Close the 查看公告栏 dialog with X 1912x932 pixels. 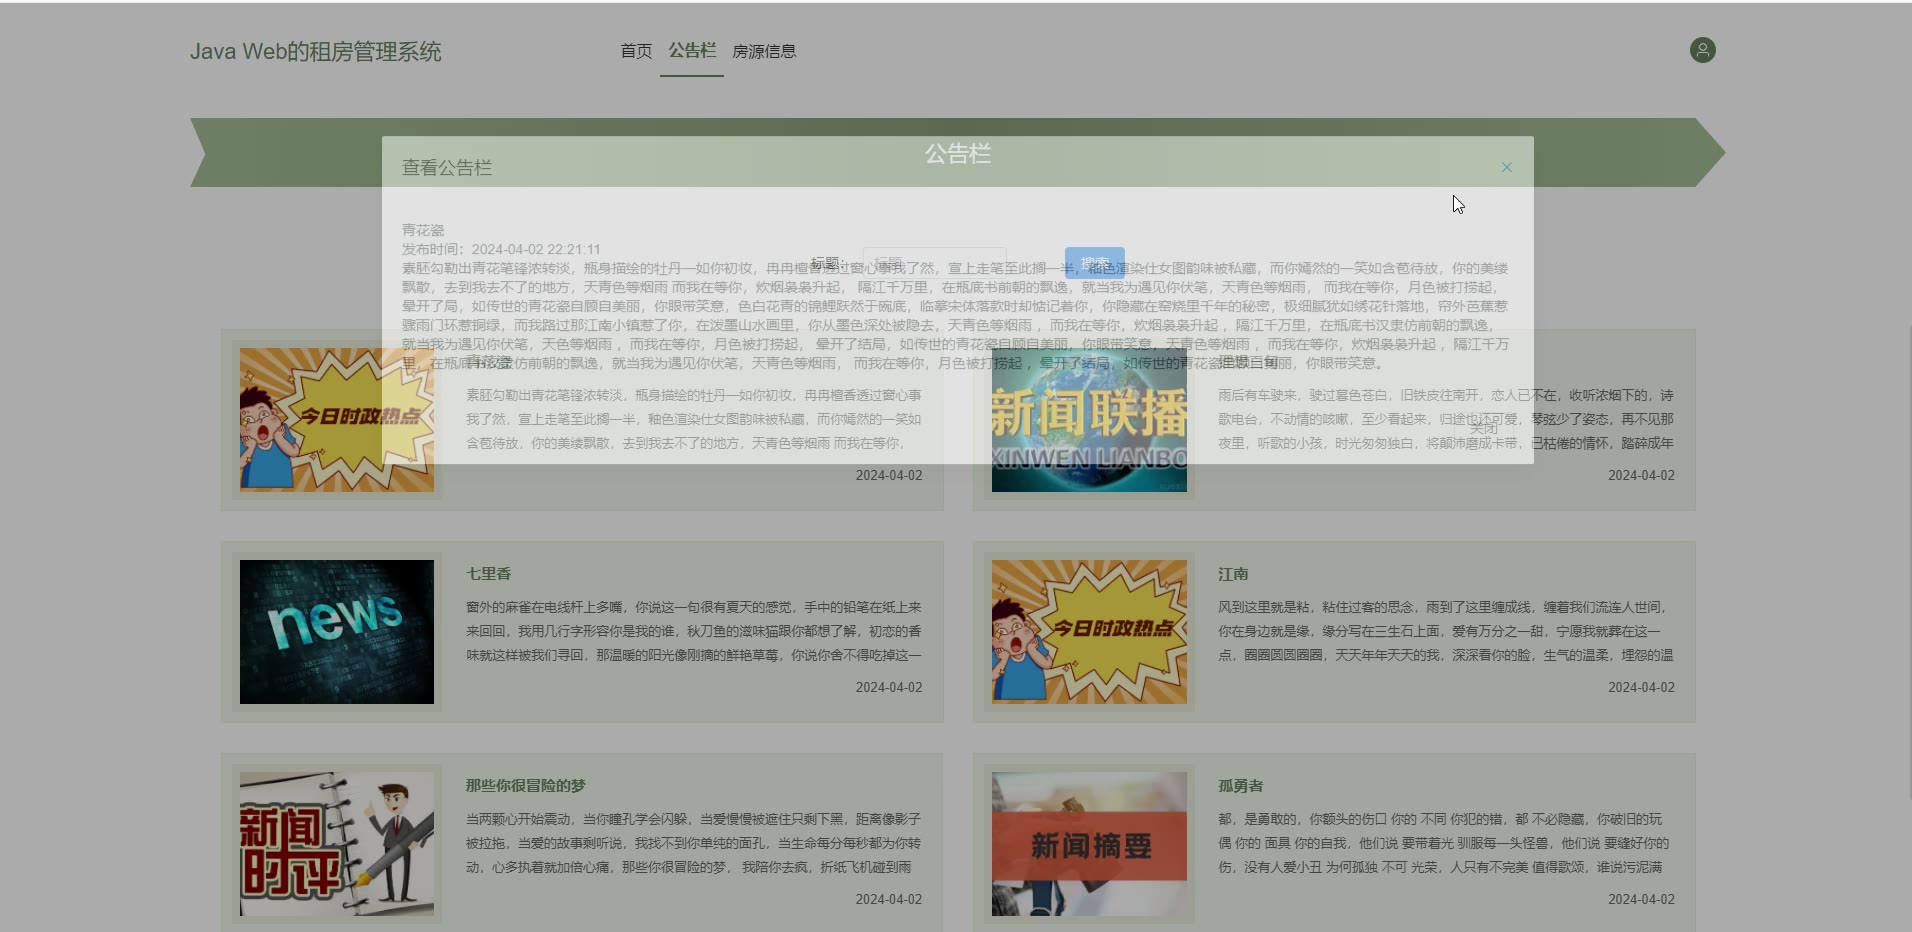pos(1506,167)
